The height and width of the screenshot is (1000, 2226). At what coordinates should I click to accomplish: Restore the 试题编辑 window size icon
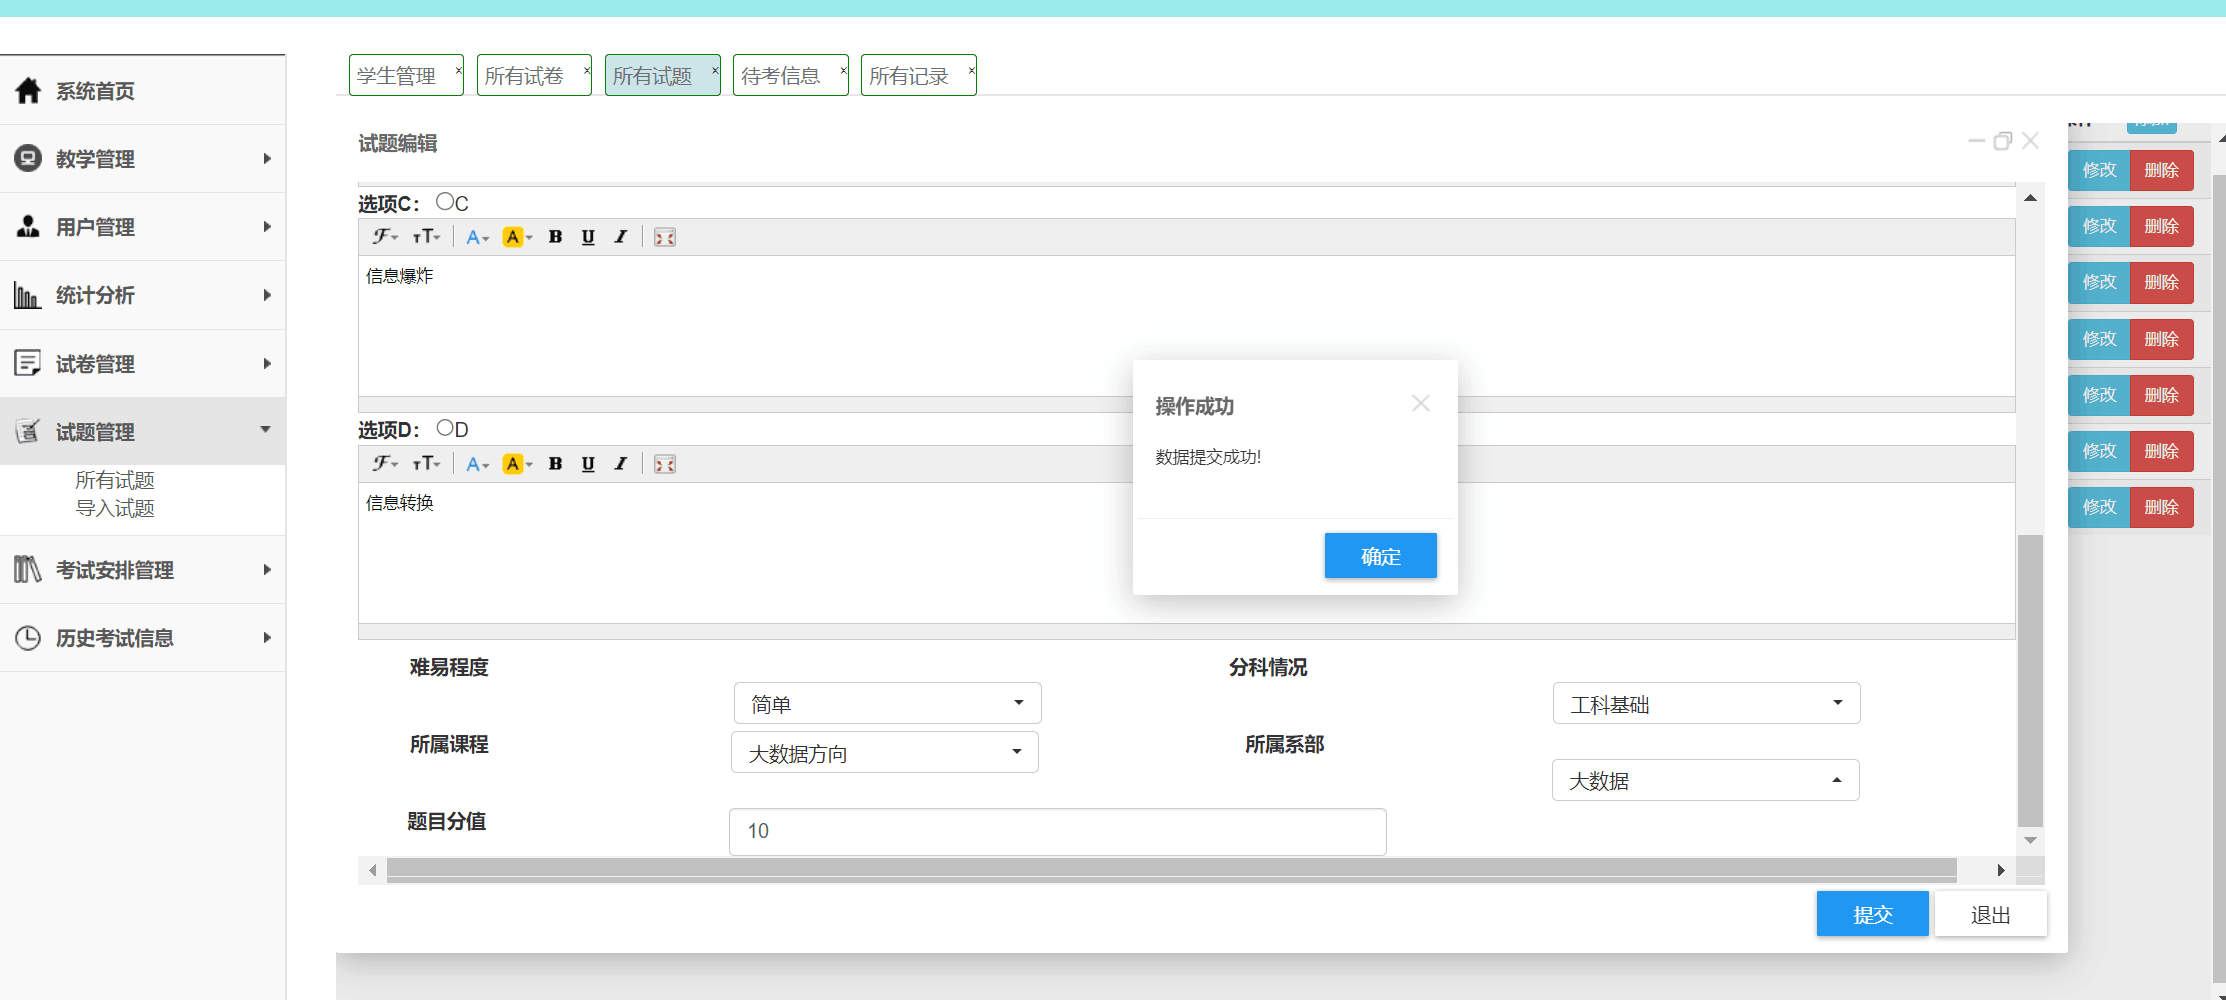2003,141
